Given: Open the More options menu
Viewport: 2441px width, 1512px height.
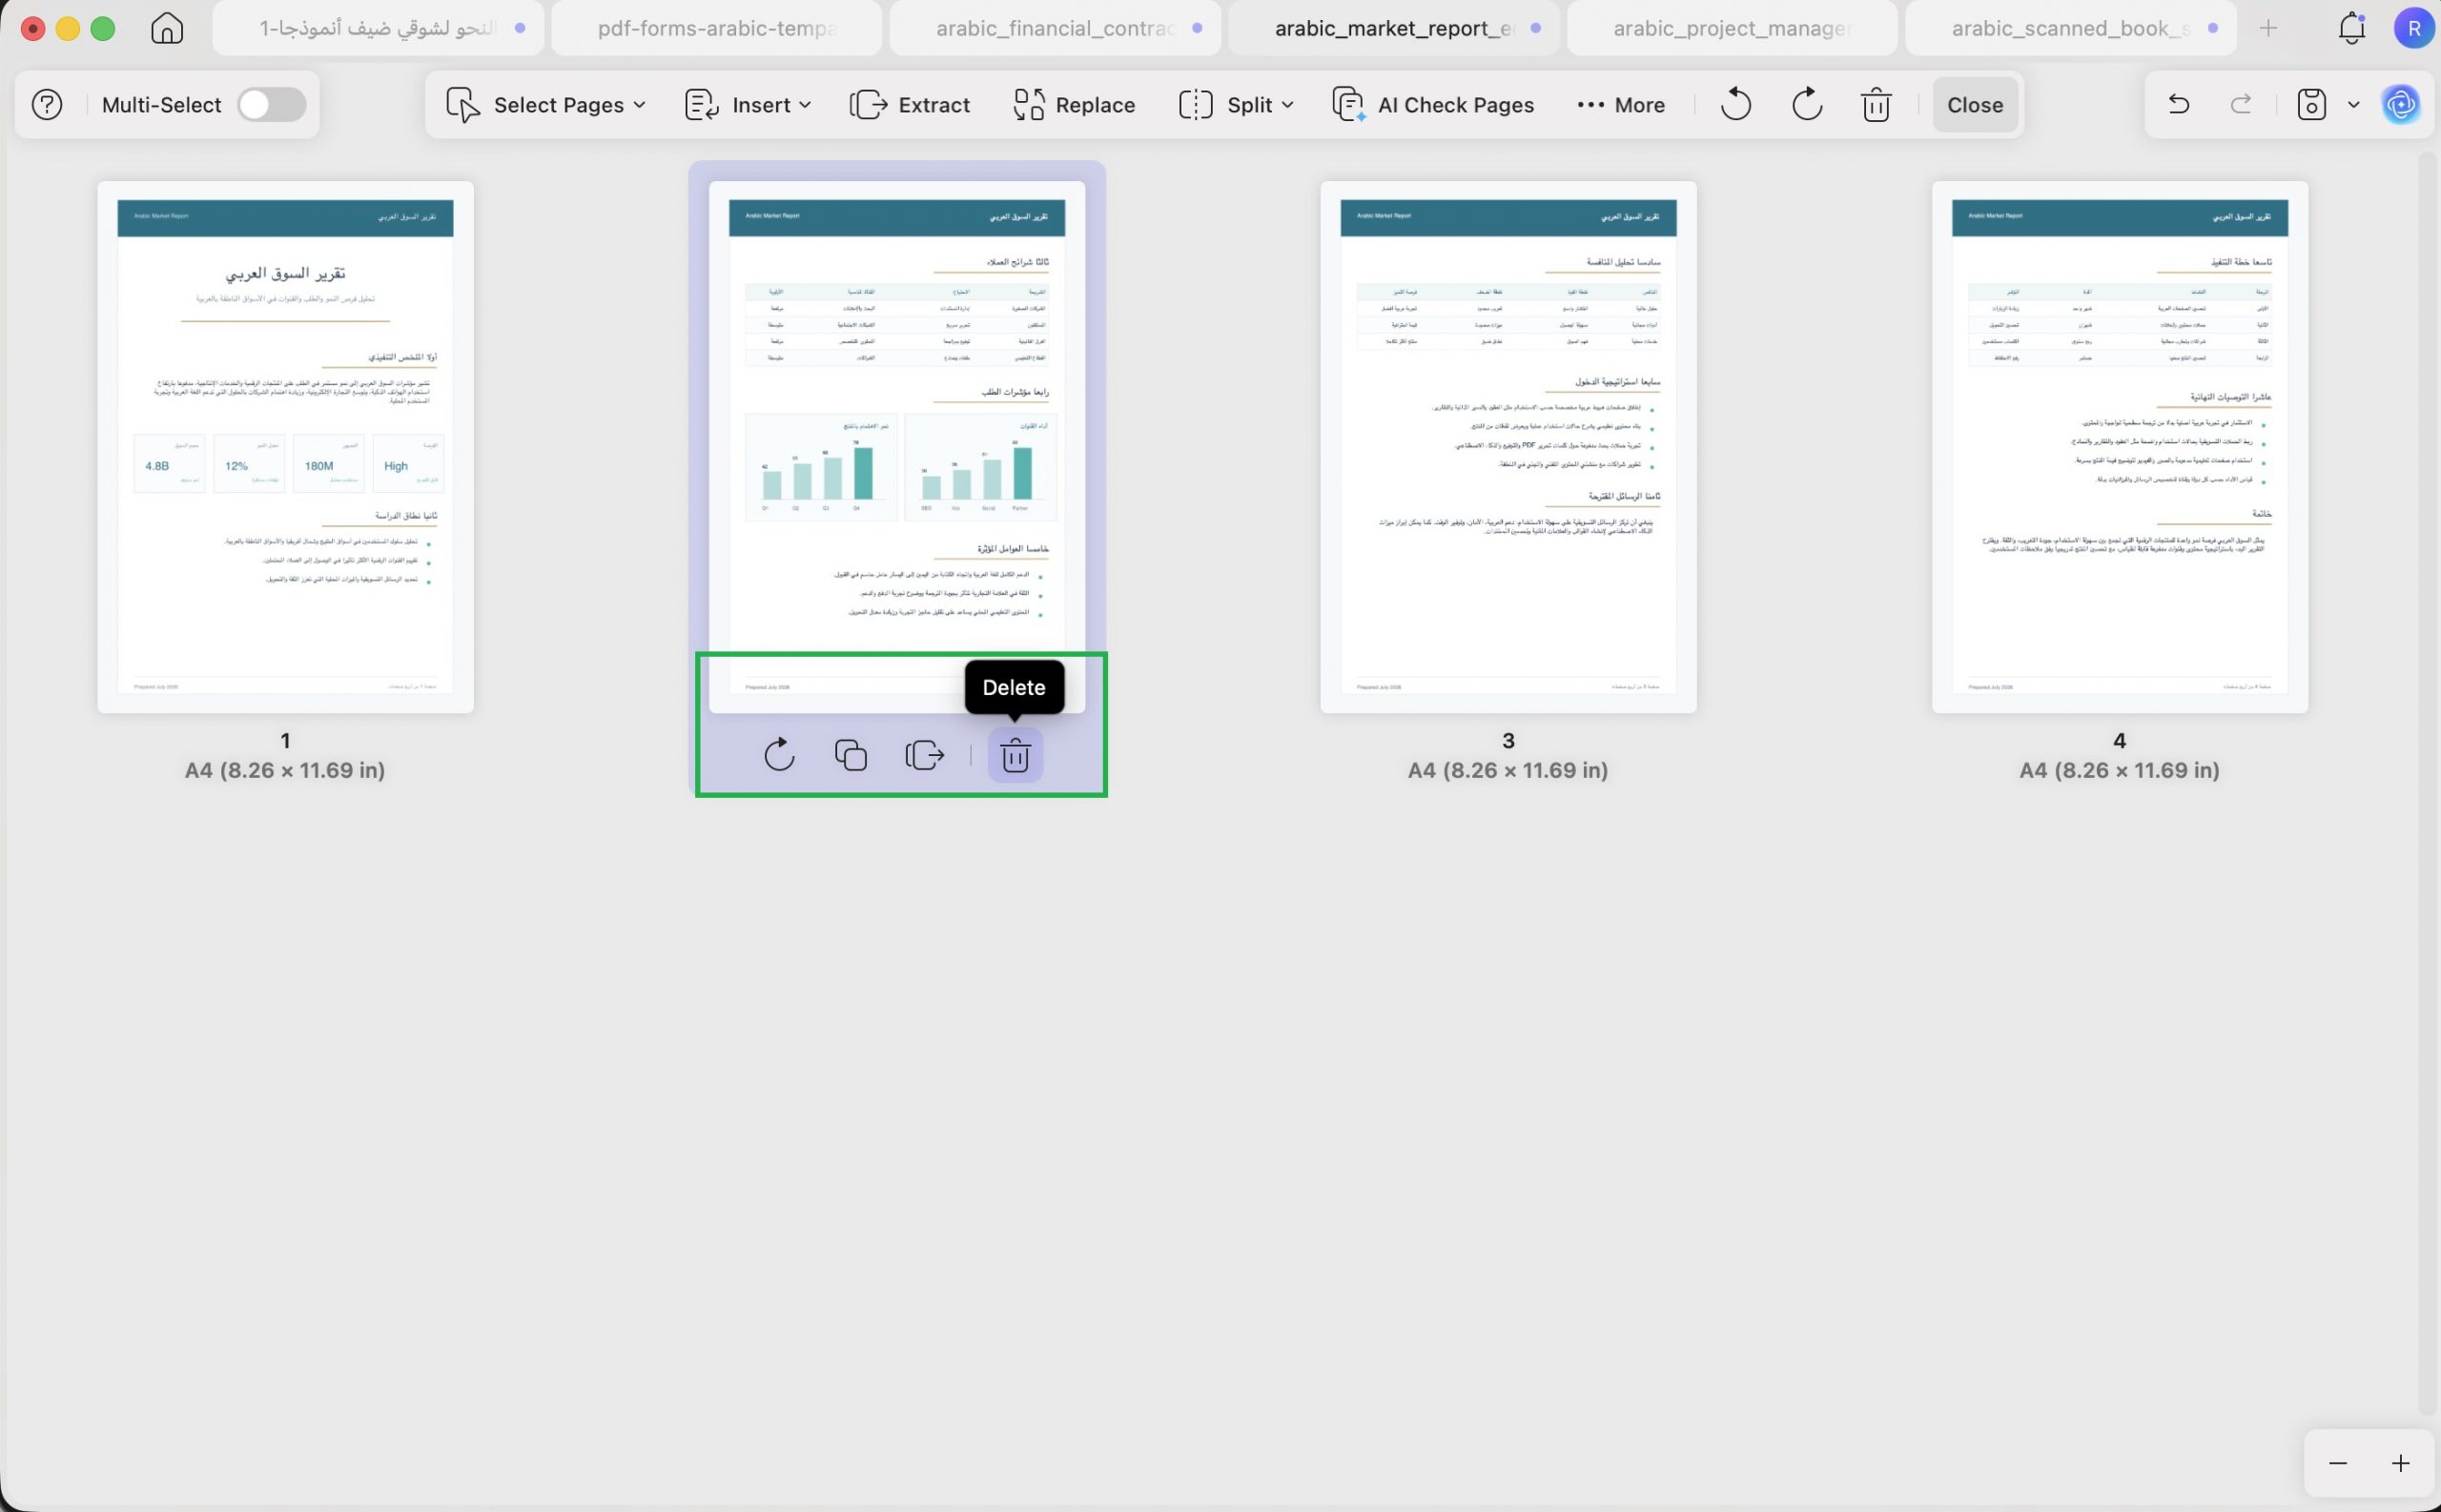Looking at the screenshot, I should tap(1621, 104).
